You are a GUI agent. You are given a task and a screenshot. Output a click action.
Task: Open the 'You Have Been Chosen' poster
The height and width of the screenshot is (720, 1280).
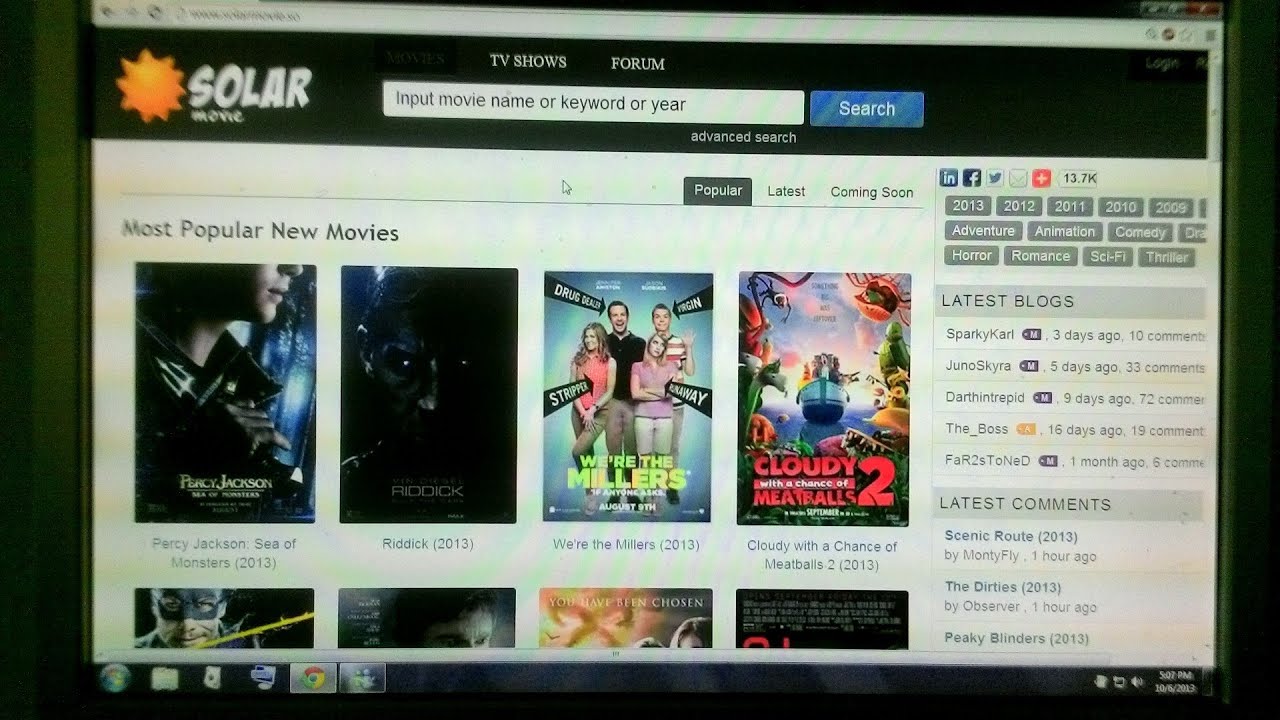tap(626, 617)
